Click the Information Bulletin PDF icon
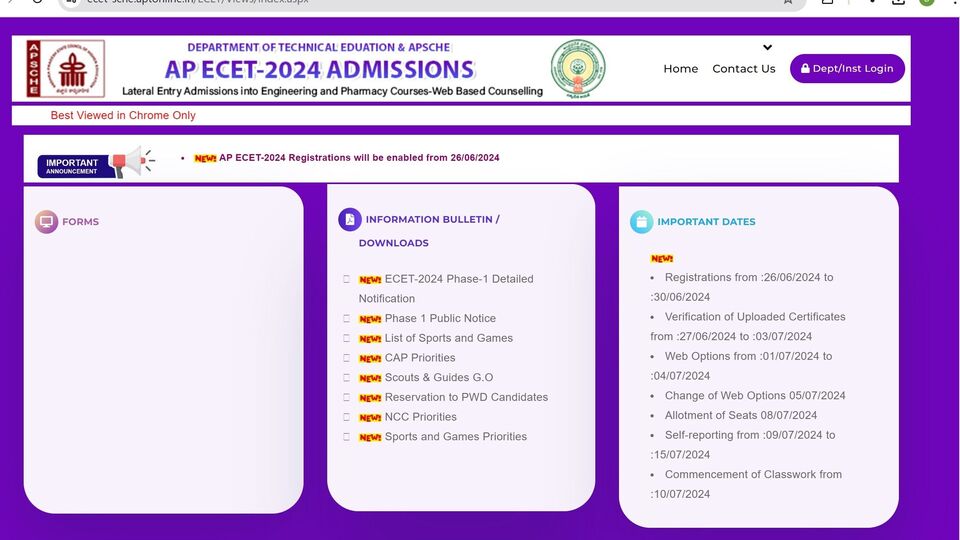 350,219
